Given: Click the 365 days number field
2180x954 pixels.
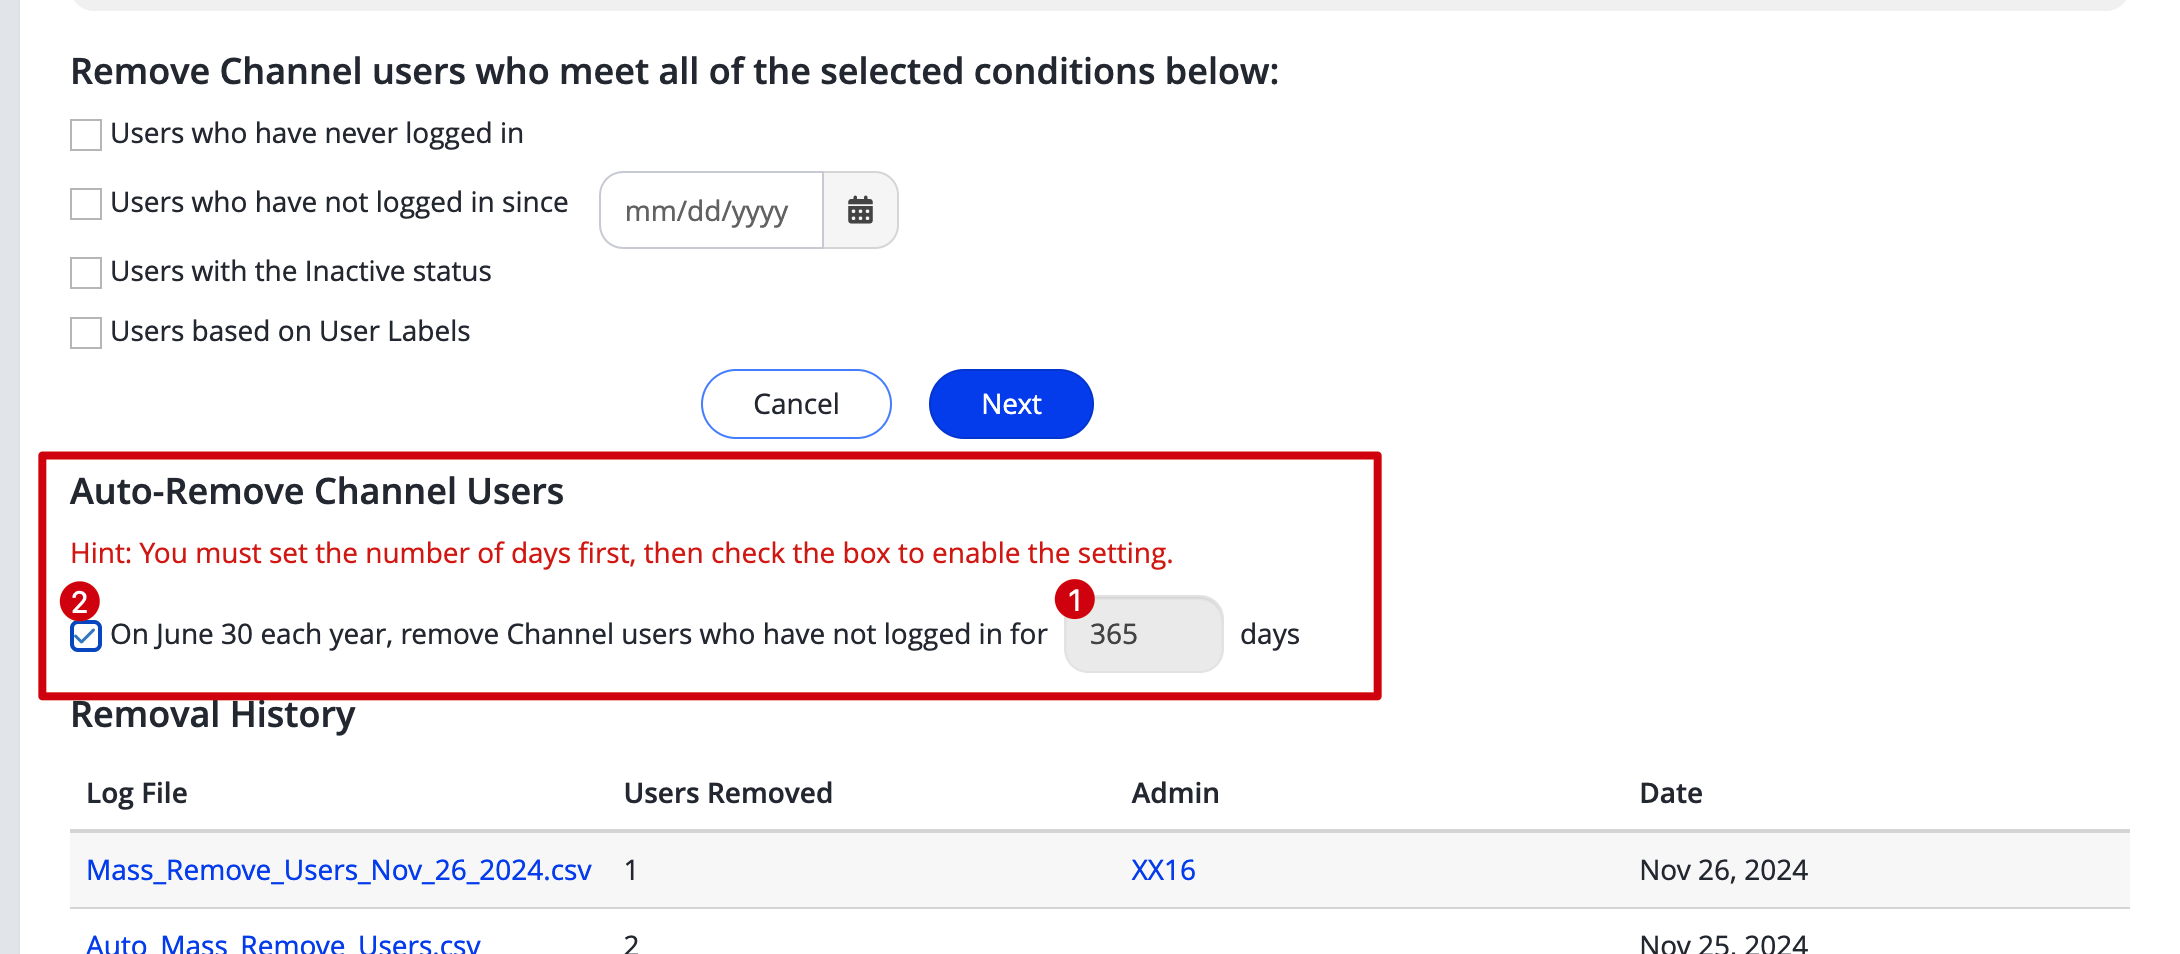Looking at the screenshot, I should pyautogui.click(x=1143, y=634).
